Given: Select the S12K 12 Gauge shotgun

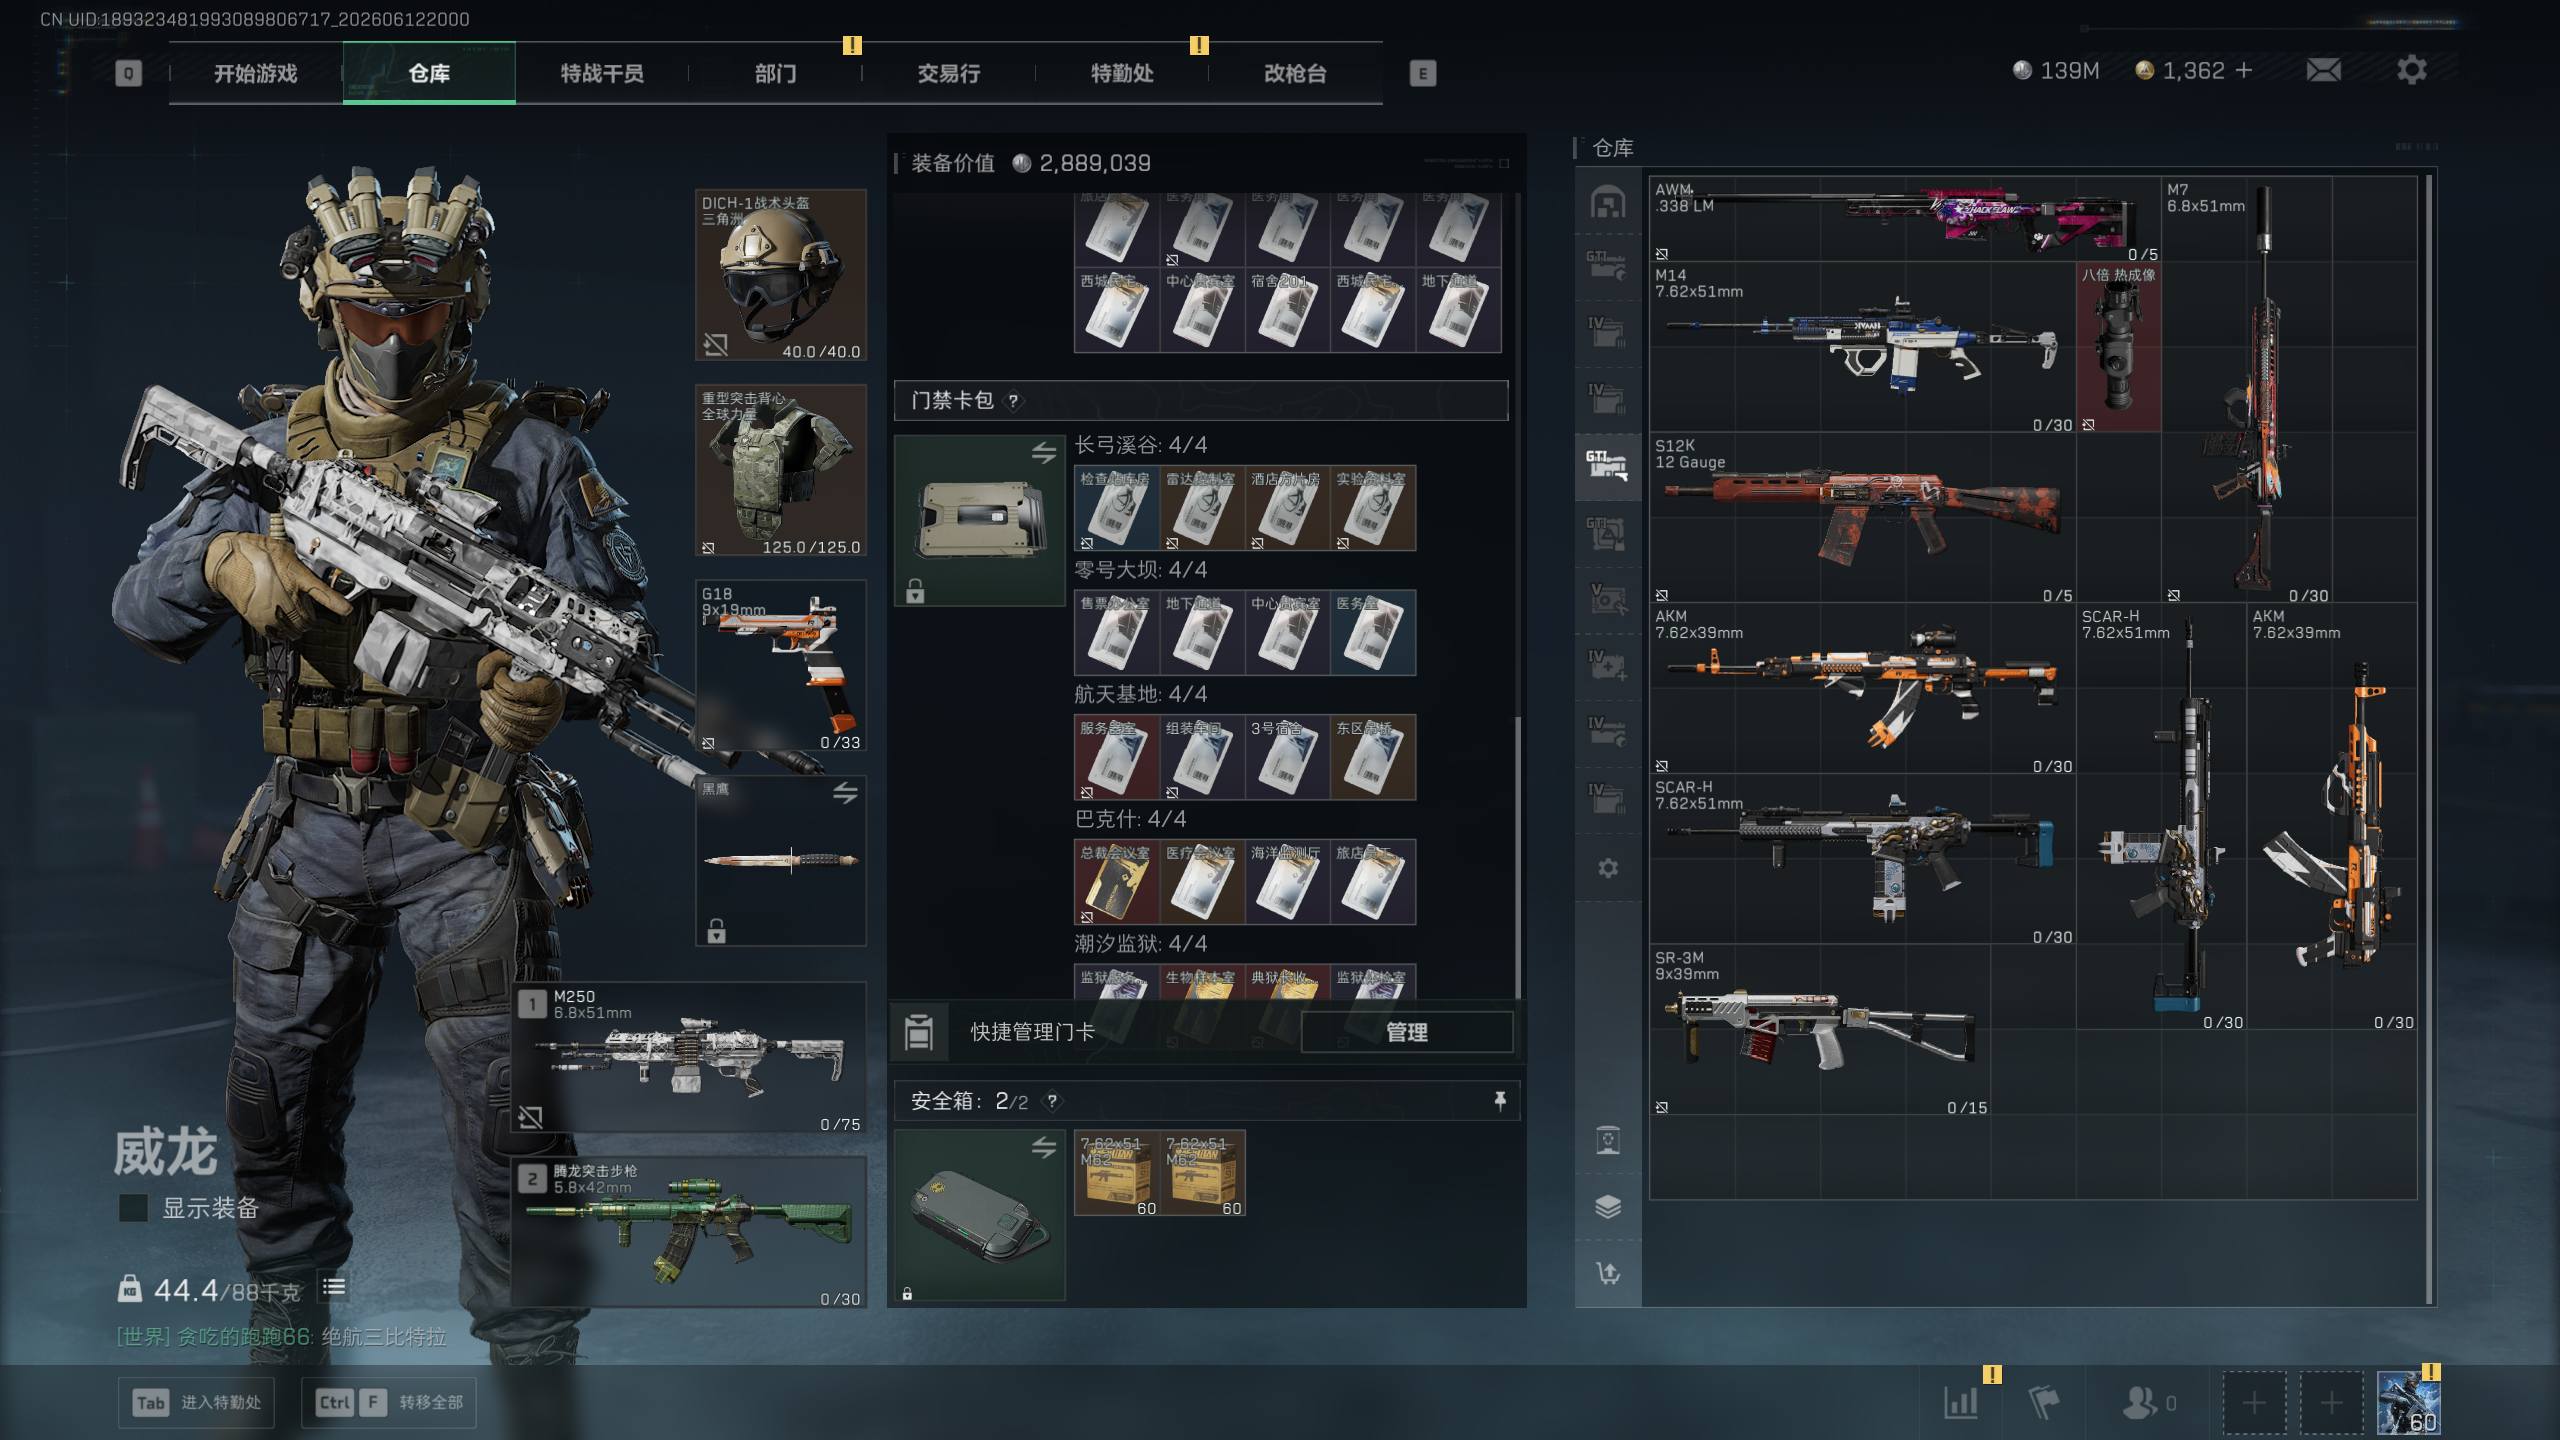Looking at the screenshot, I should [x=1862, y=518].
